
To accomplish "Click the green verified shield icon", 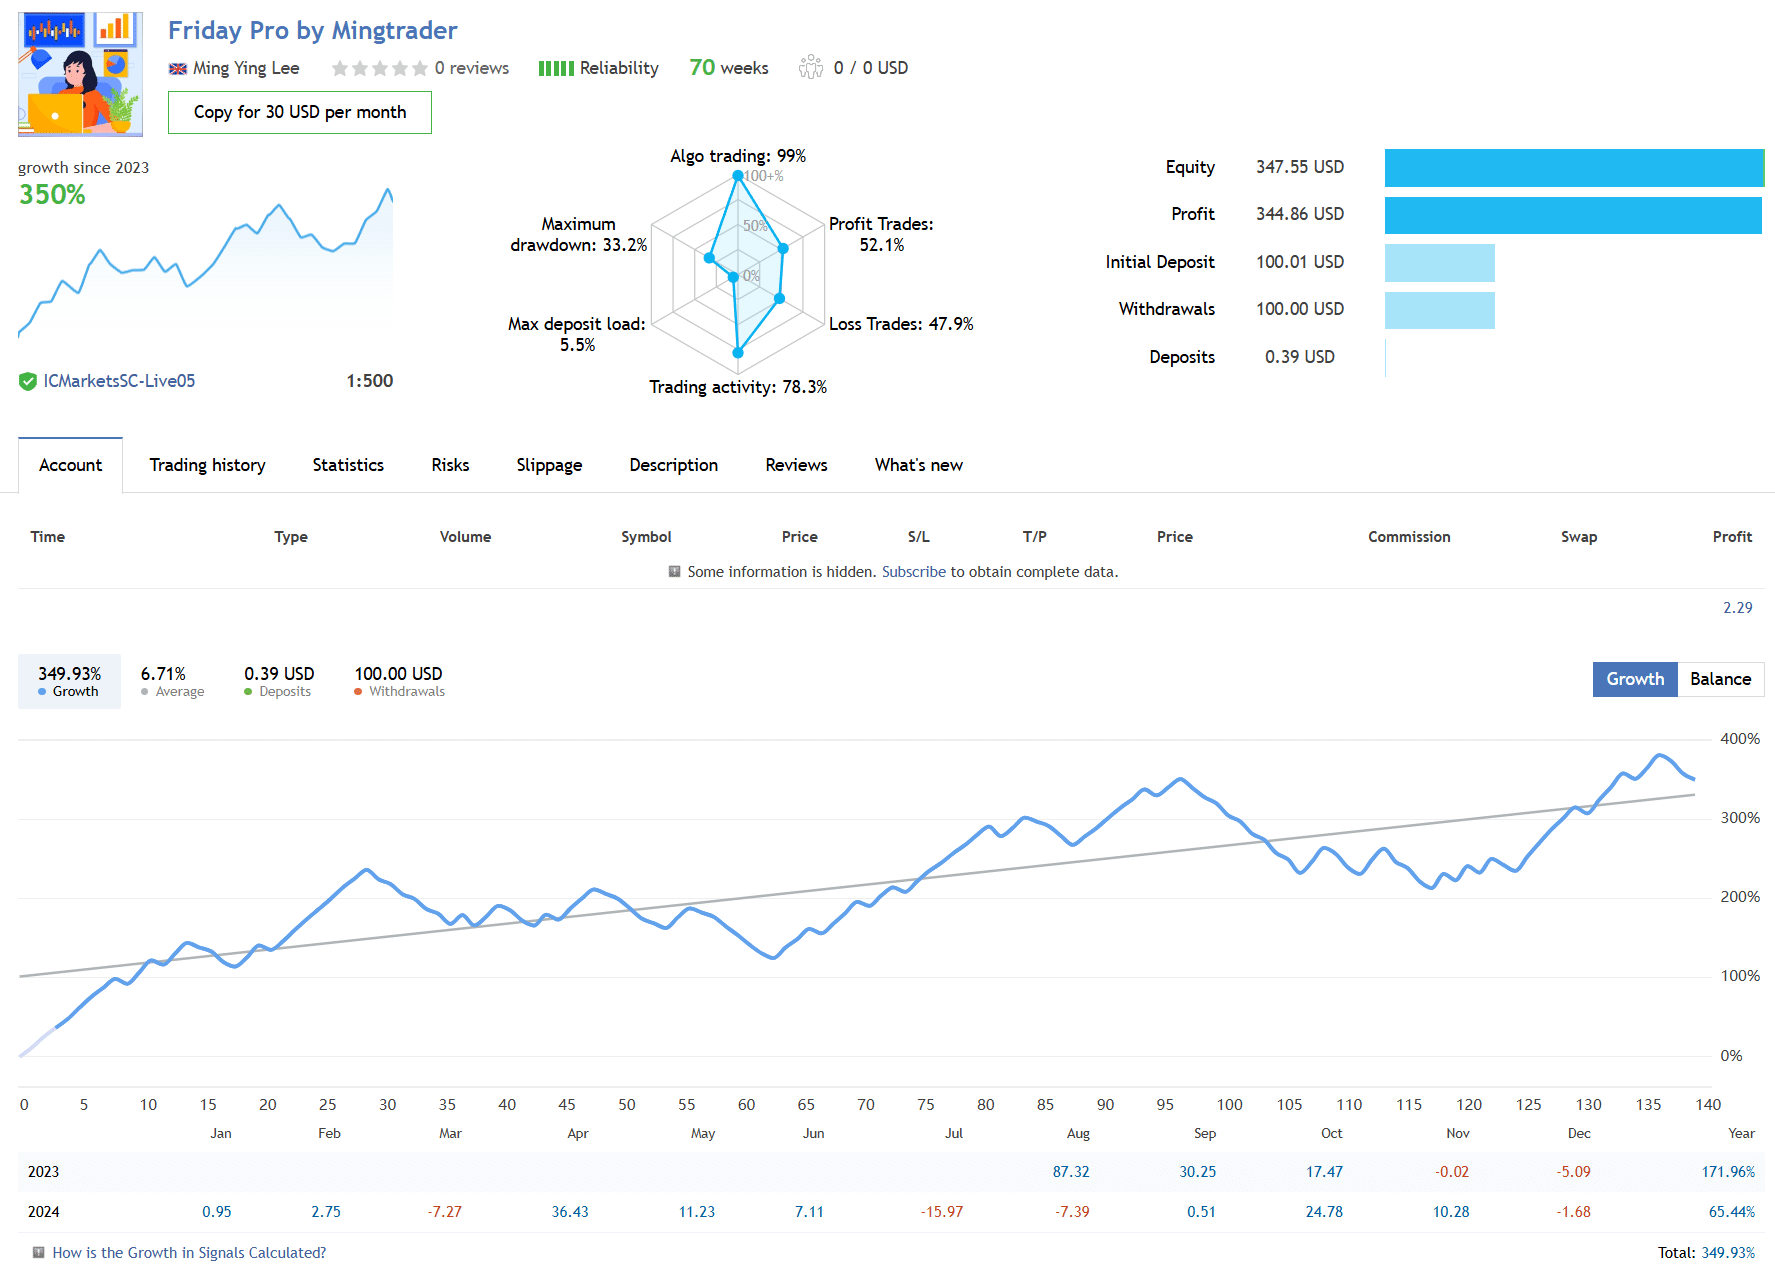I will (28, 381).
